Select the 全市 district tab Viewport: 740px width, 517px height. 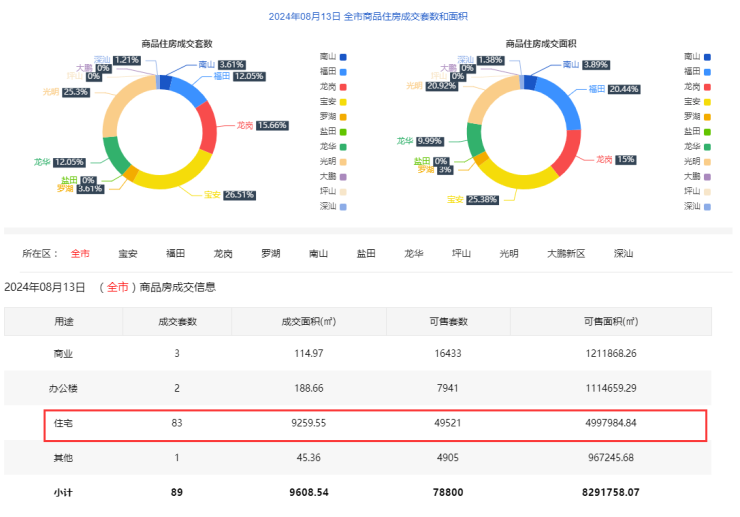80,254
